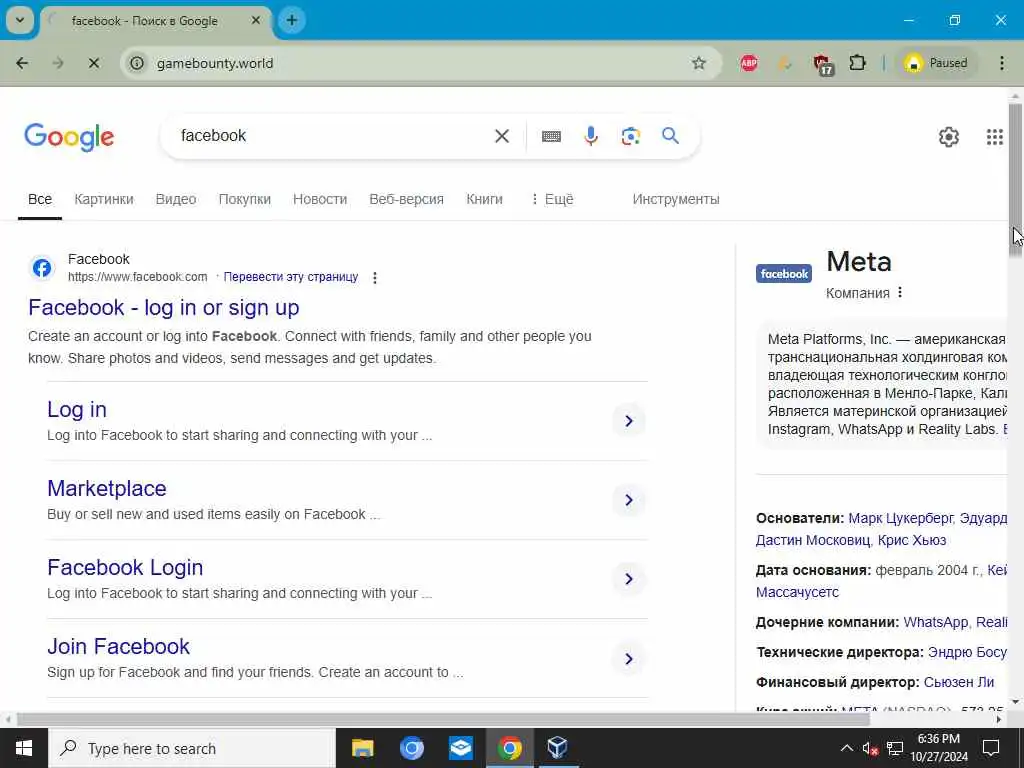This screenshot has width=1024, height=768.
Task: Select the Все results tab
Action: [x=40, y=199]
